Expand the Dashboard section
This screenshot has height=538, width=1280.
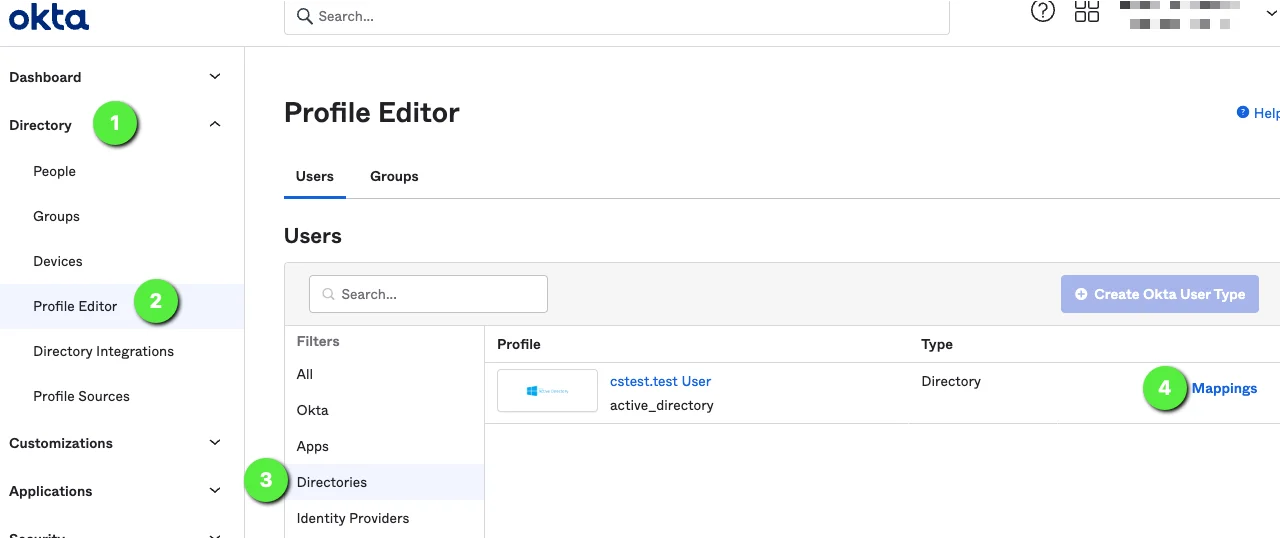click(215, 77)
